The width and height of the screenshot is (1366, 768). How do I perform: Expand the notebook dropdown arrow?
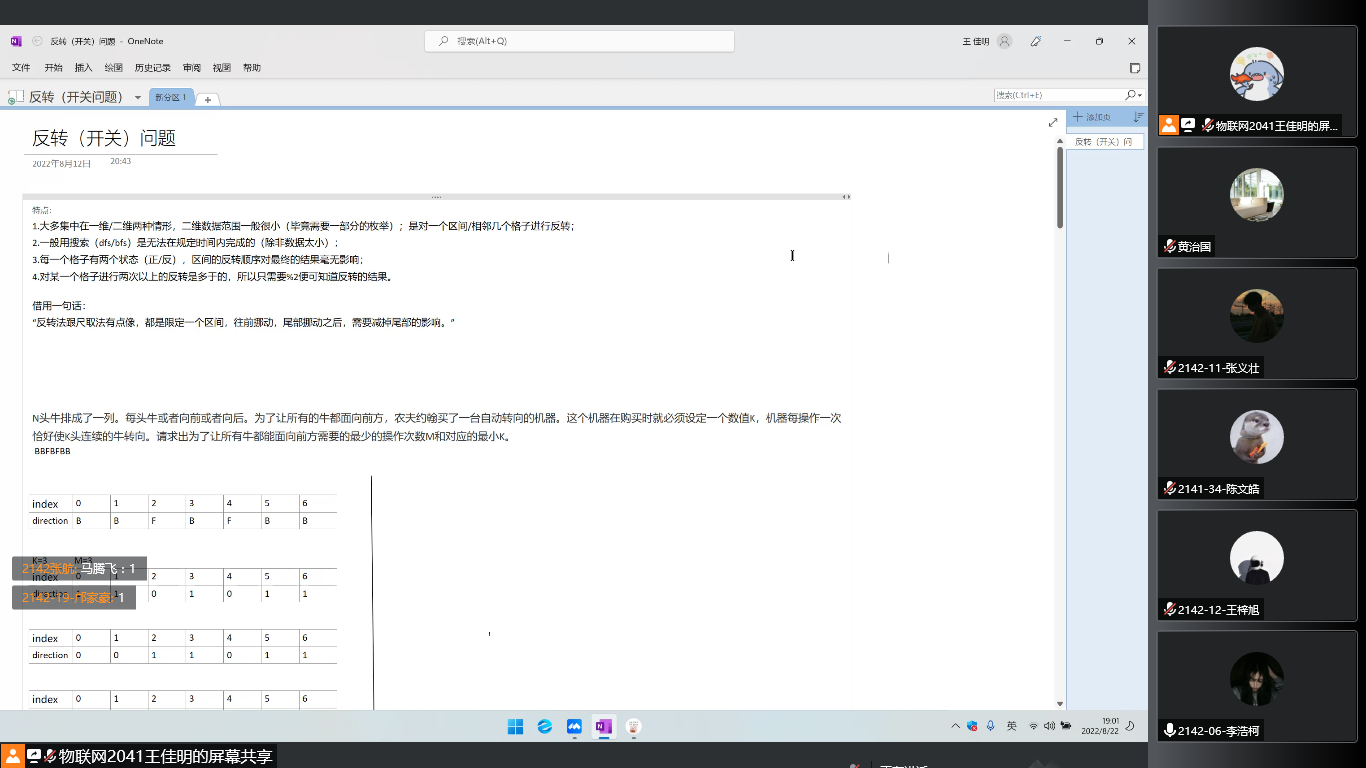tap(137, 98)
